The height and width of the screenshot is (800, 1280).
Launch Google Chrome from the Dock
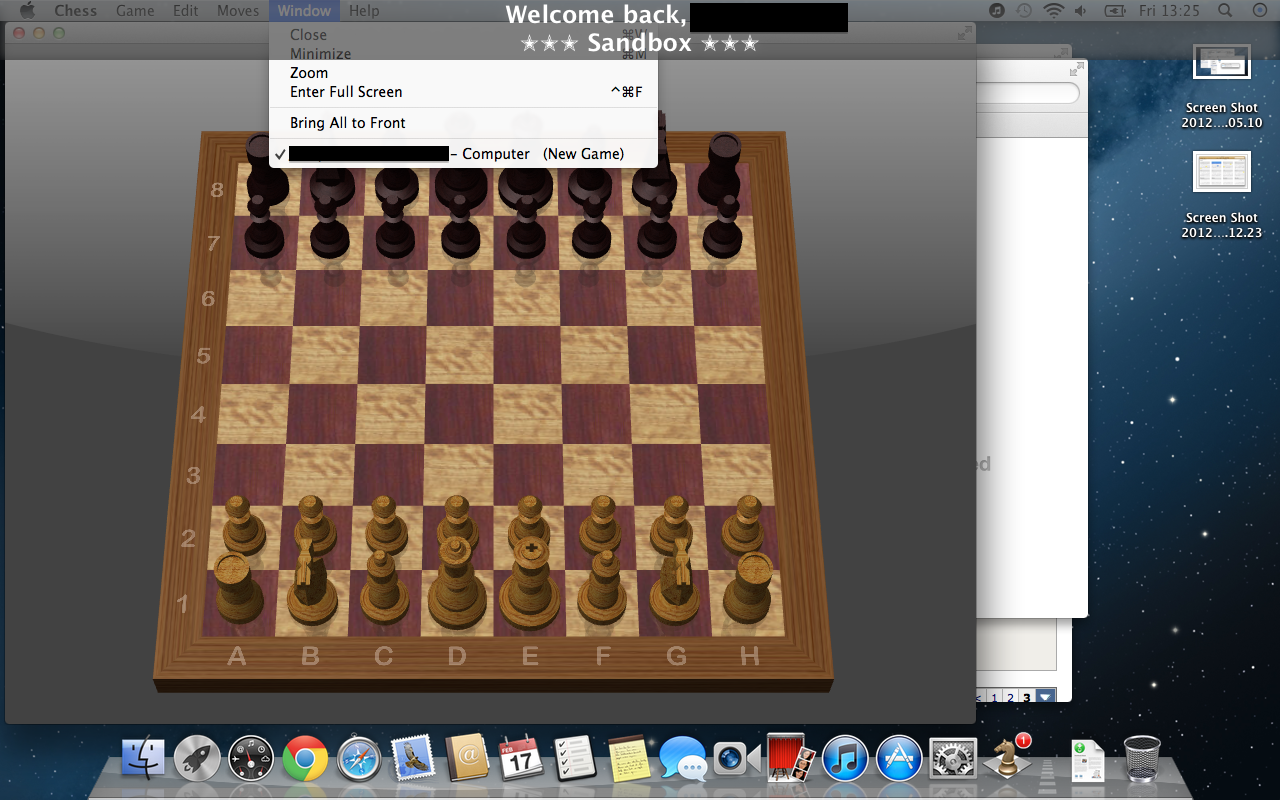tap(305, 759)
